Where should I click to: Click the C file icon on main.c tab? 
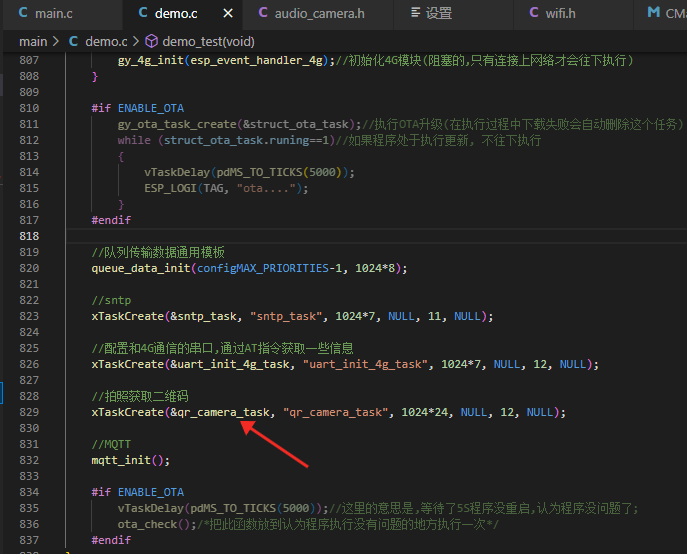pos(23,13)
